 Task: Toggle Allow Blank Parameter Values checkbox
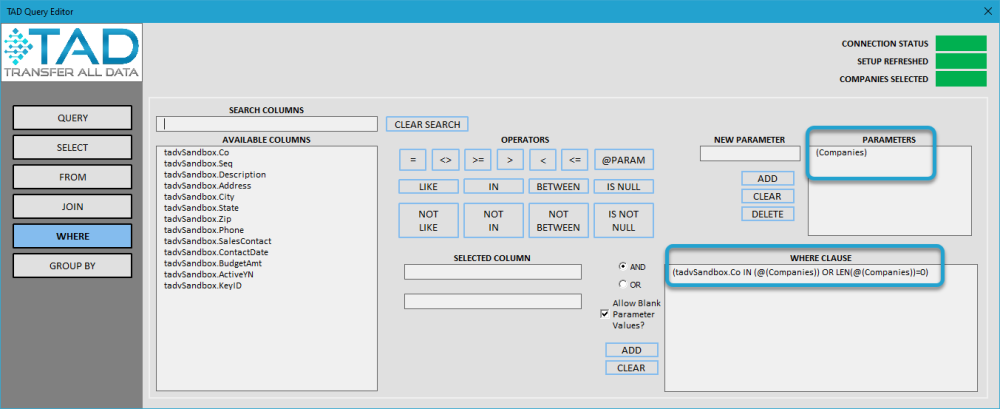click(605, 314)
